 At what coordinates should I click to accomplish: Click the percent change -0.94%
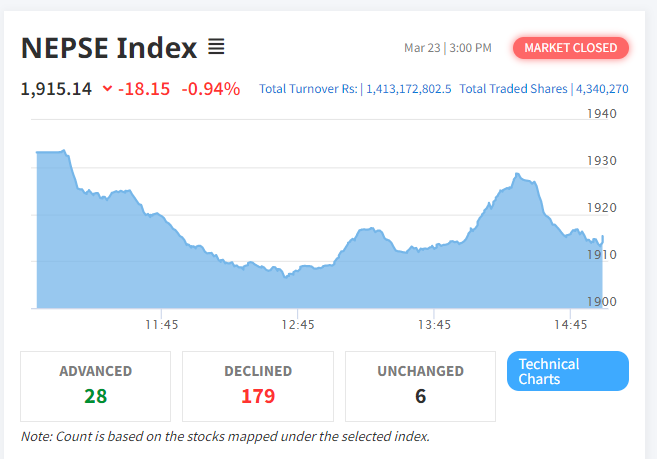[211, 89]
